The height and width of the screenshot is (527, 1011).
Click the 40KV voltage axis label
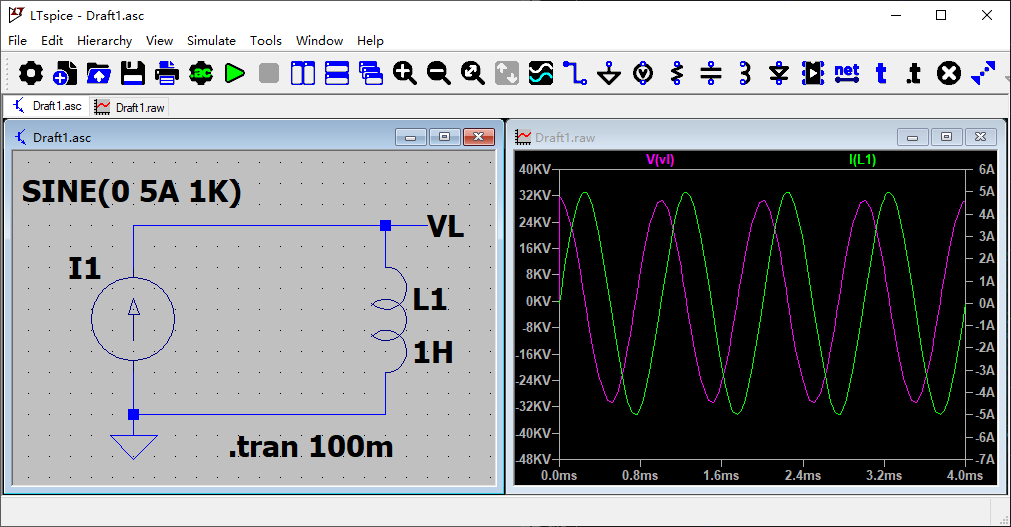point(535,169)
